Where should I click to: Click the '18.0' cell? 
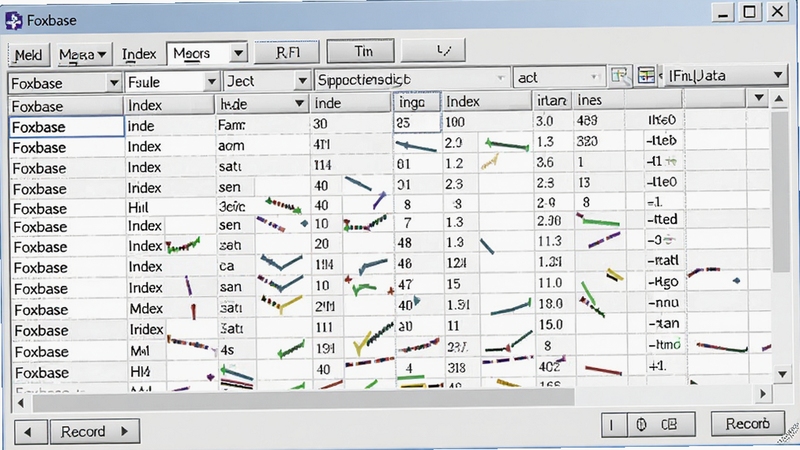click(554, 304)
